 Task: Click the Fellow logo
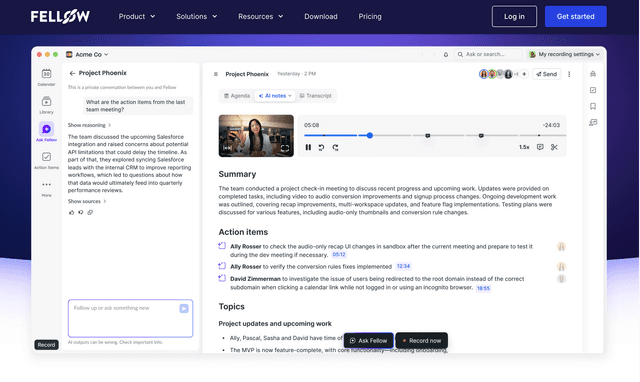60,16
